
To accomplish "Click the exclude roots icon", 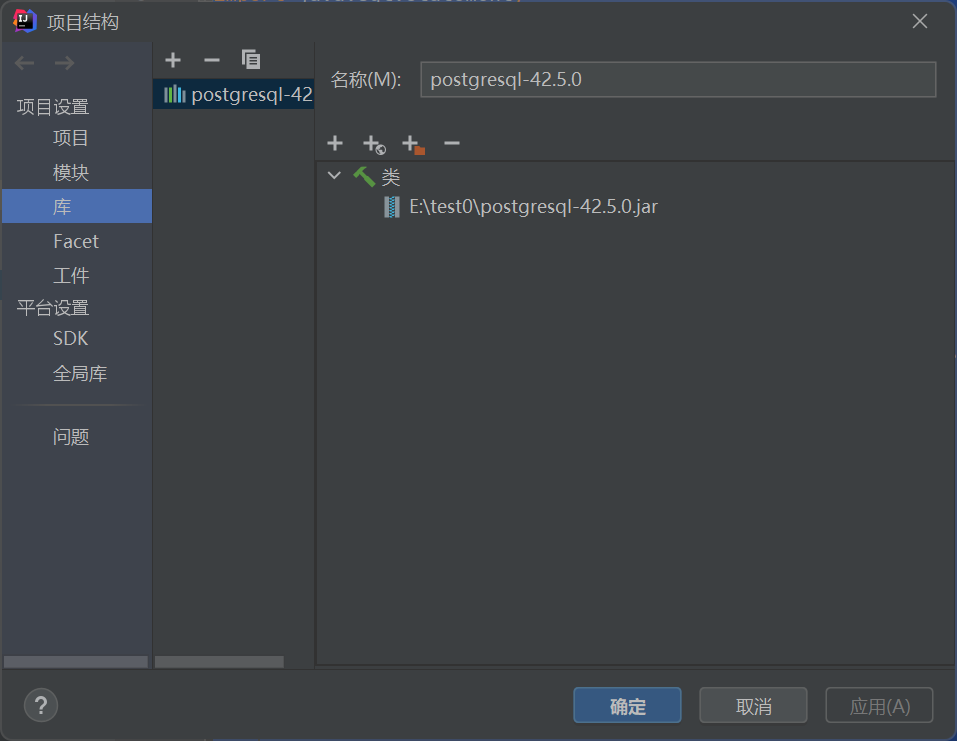I will [413, 145].
